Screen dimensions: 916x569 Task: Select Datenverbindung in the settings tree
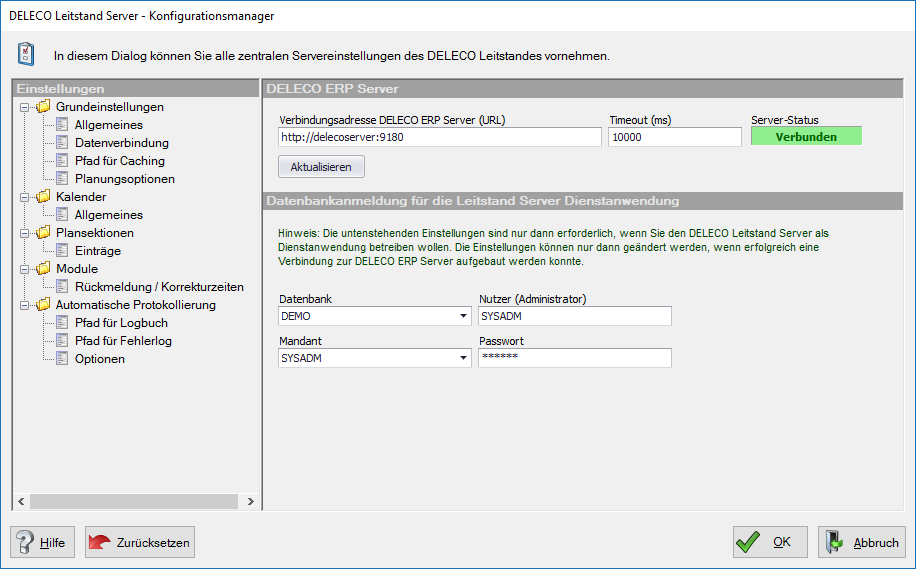[x=122, y=143]
